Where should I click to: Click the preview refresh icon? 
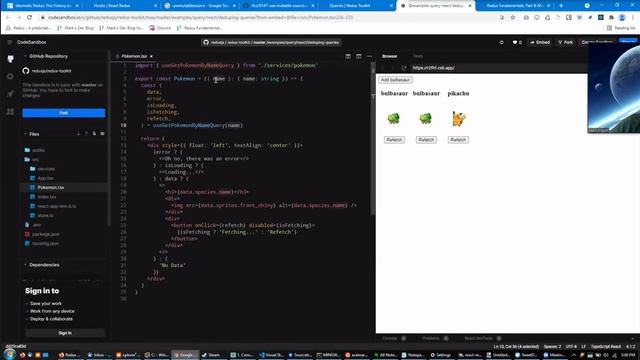(x=404, y=68)
